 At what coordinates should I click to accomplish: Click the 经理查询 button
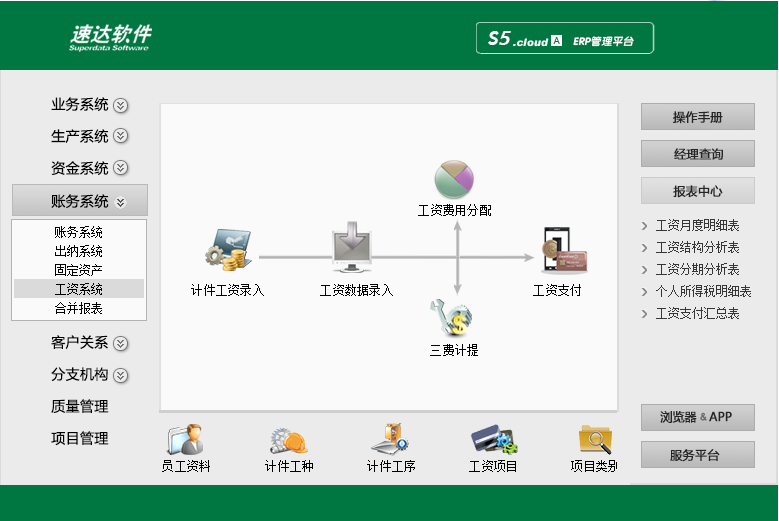pyautogui.click(x=698, y=154)
